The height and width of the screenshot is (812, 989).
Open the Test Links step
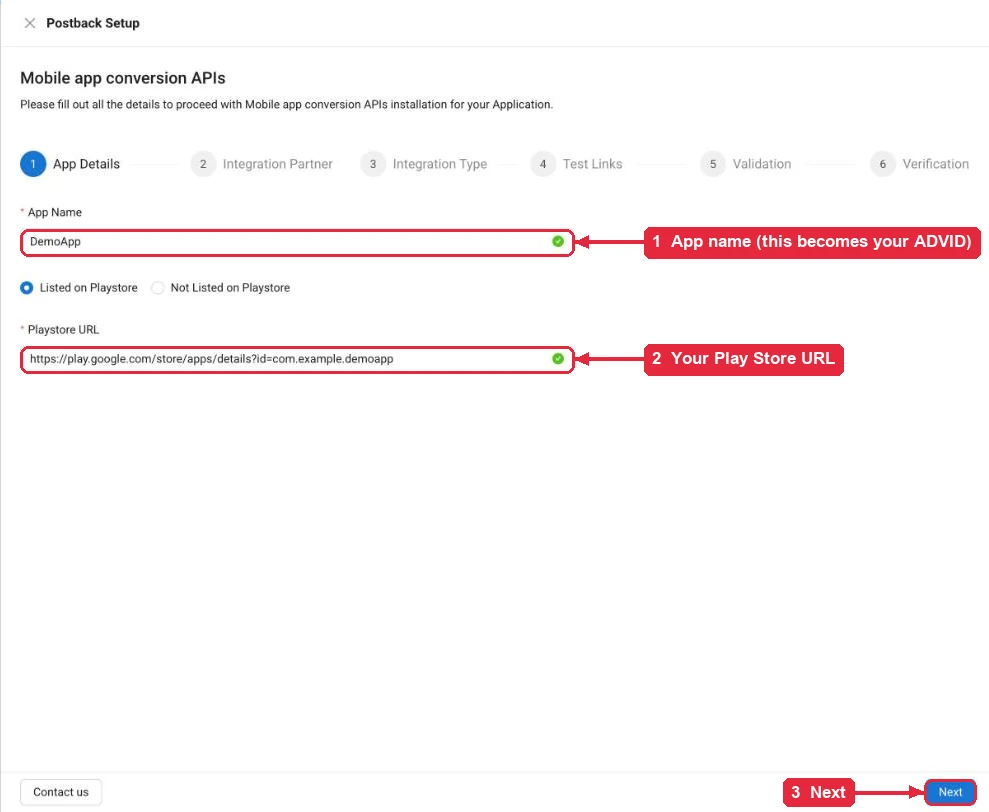coord(576,164)
